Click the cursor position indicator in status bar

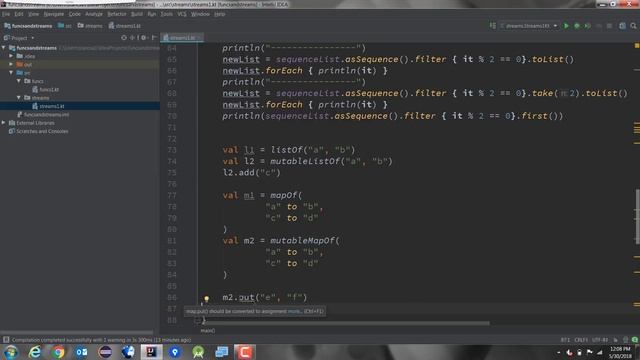565,340
